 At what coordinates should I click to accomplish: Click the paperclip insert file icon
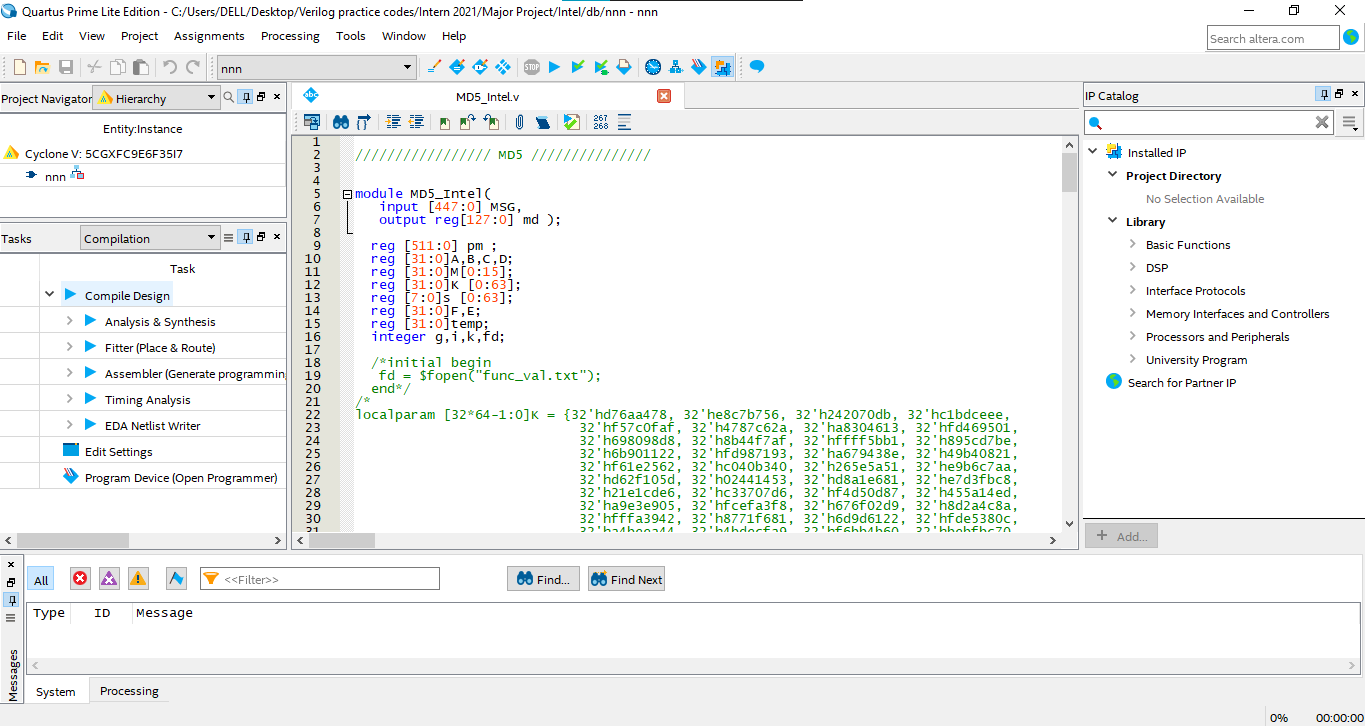519,122
